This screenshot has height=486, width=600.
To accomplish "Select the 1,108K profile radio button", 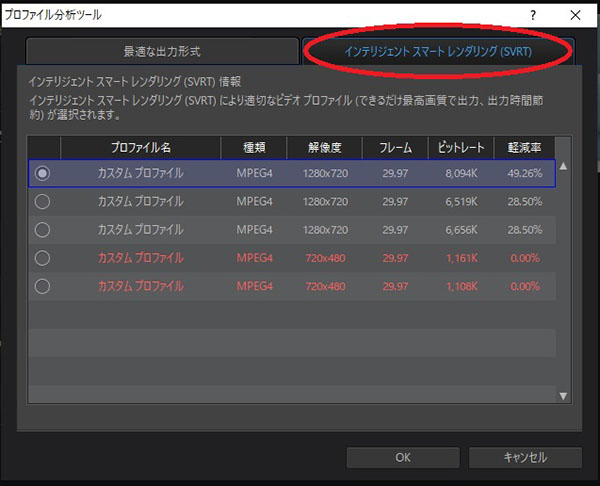I will point(42,286).
